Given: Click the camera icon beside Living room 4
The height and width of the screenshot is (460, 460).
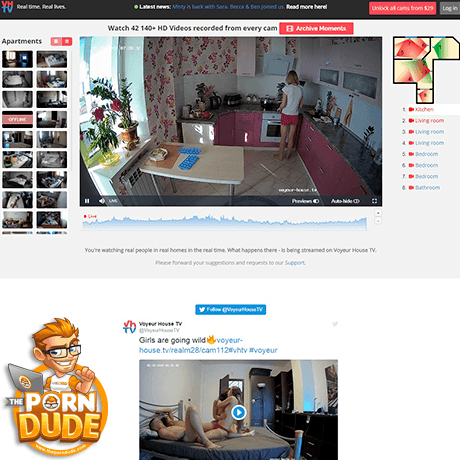Looking at the screenshot, I should (411, 143).
